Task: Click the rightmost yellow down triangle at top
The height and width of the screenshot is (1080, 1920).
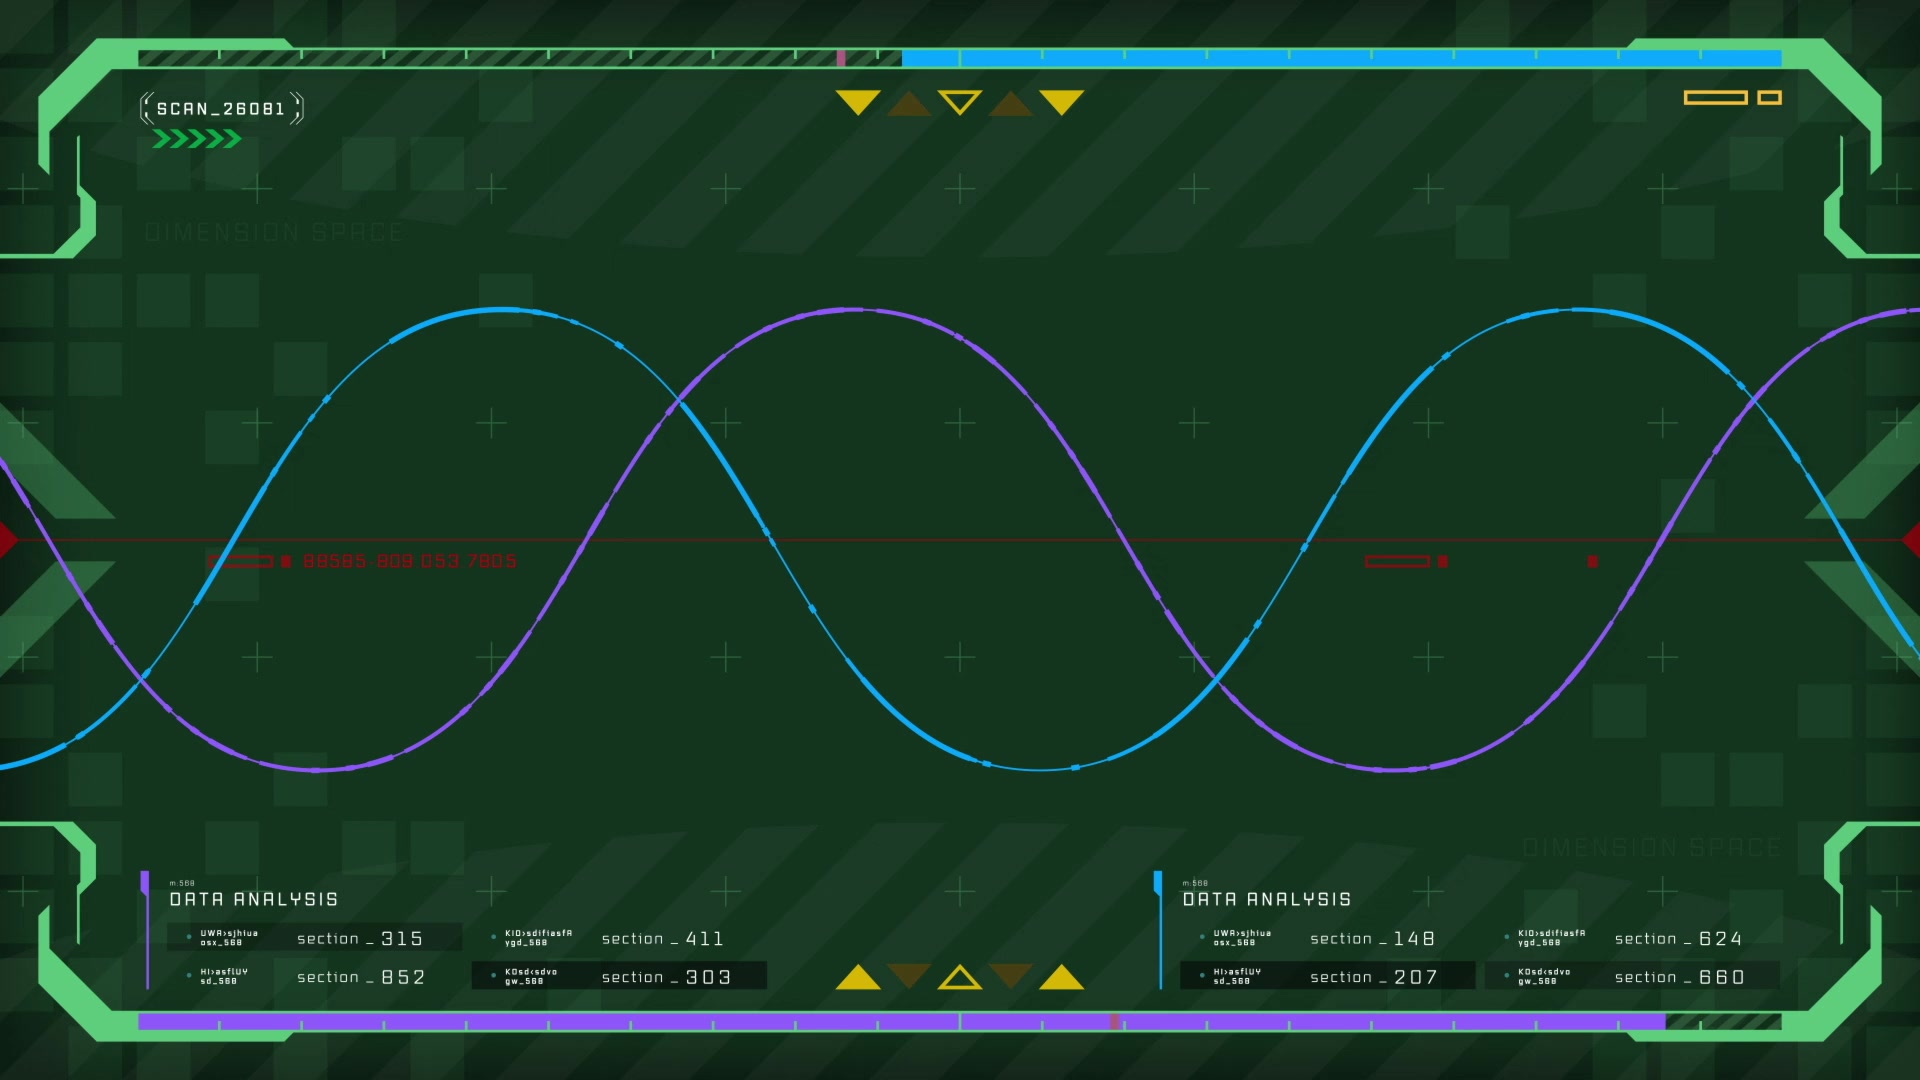Action: click(1061, 101)
